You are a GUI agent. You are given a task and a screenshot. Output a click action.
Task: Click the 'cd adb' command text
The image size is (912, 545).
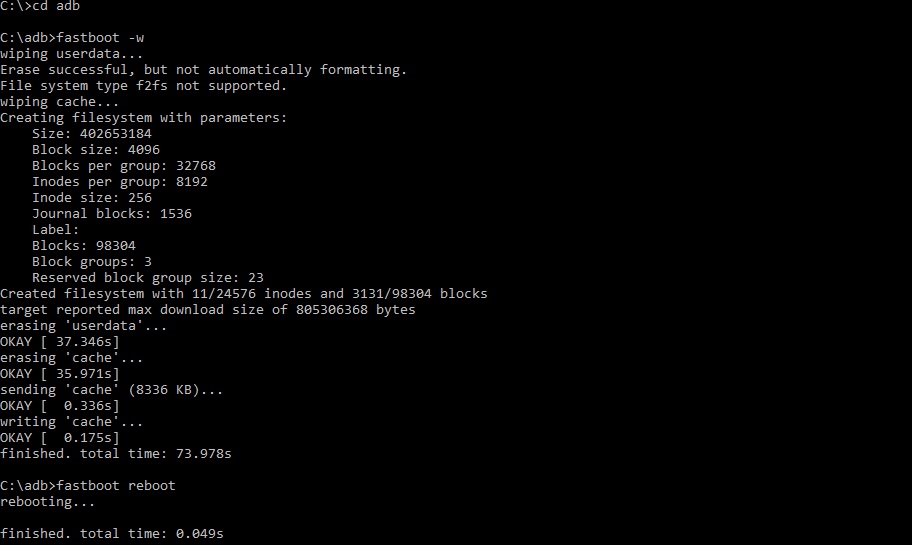56,6
